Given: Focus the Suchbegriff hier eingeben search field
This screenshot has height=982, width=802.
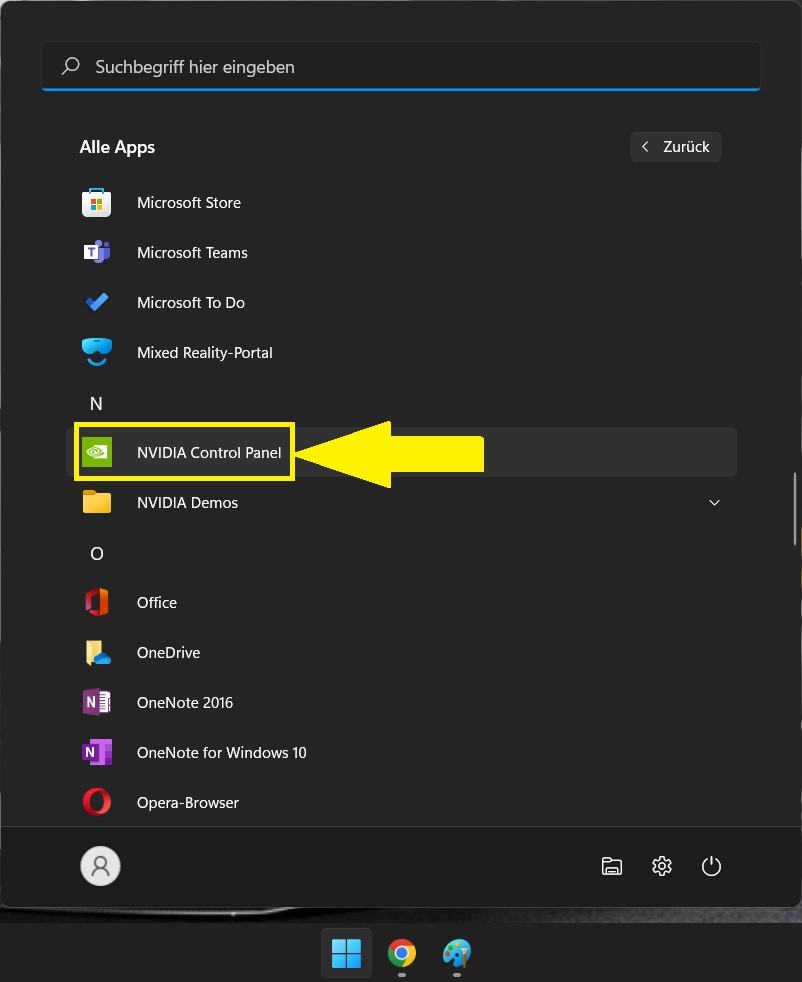Looking at the screenshot, I should 401,66.
